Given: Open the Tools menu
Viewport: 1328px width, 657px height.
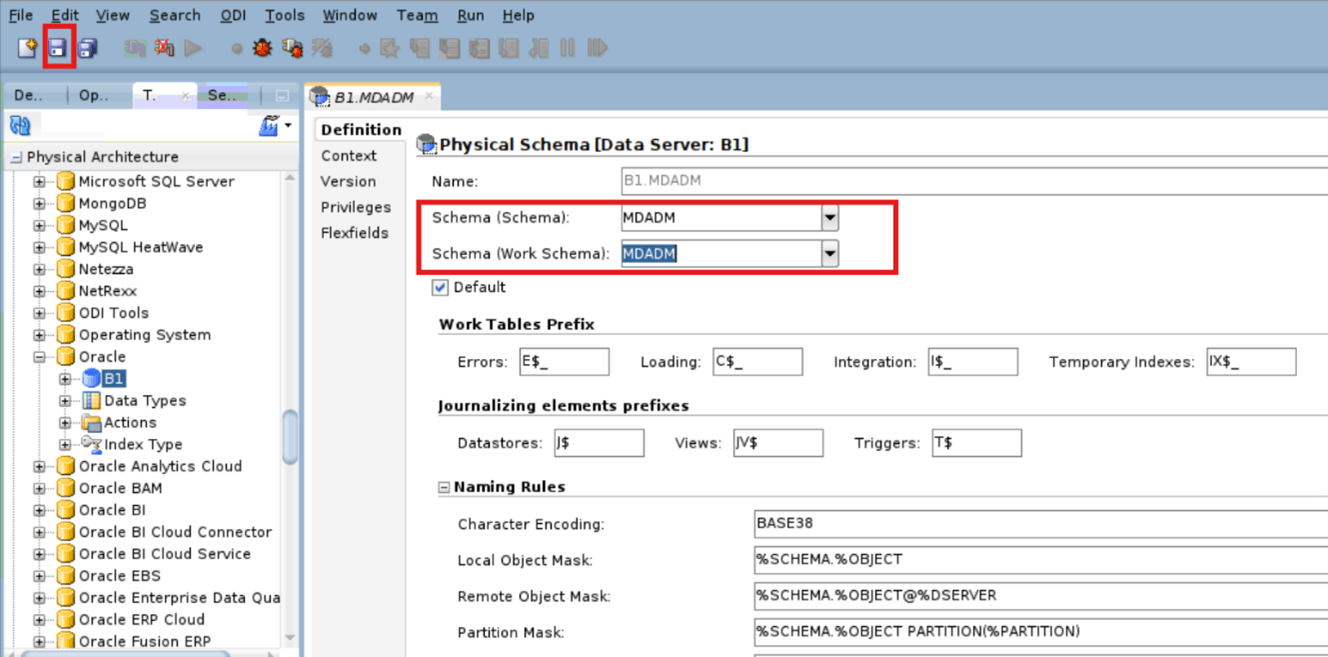Looking at the screenshot, I should [x=285, y=15].
